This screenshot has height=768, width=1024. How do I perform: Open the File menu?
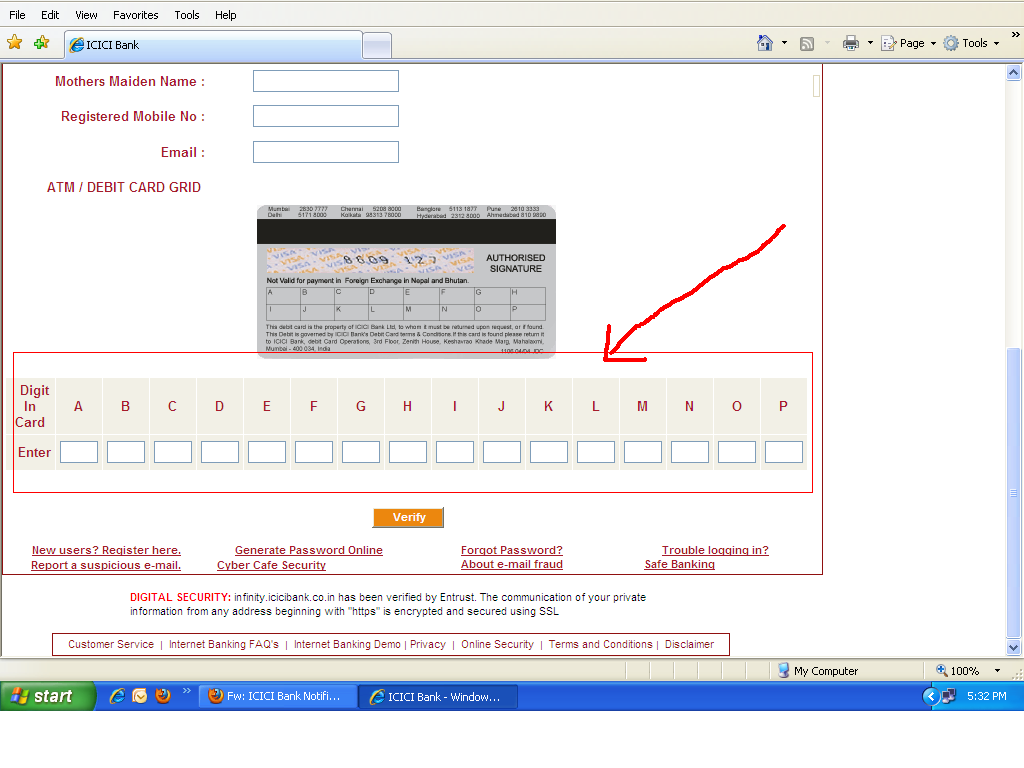coord(17,15)
